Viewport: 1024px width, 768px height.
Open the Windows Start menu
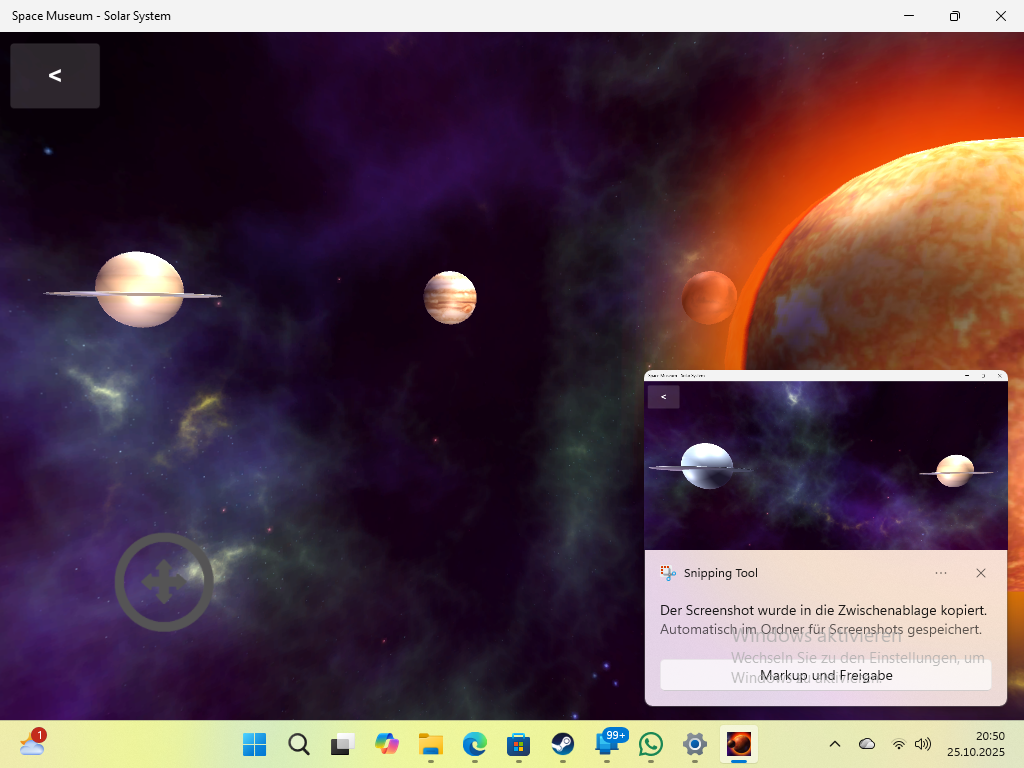click(x=255, y=744)
